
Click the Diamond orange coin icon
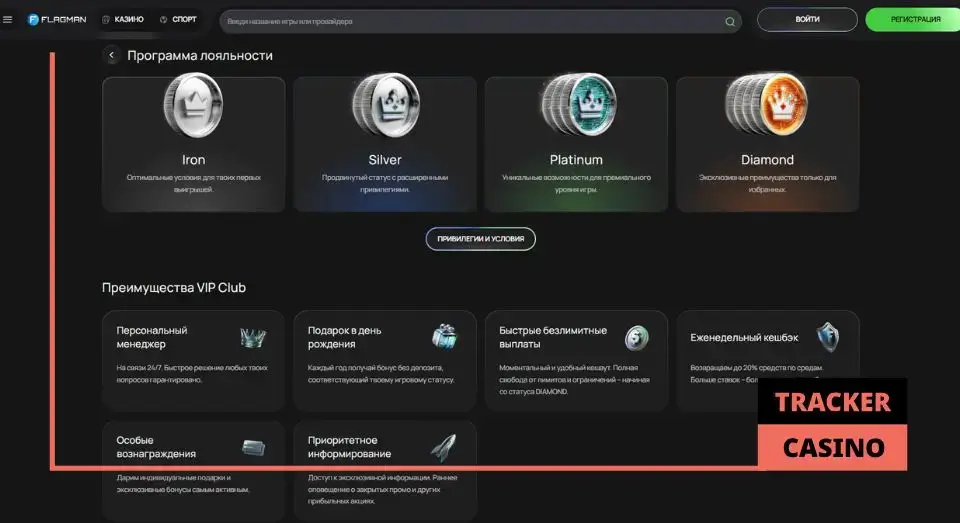[x=766, y=106]
